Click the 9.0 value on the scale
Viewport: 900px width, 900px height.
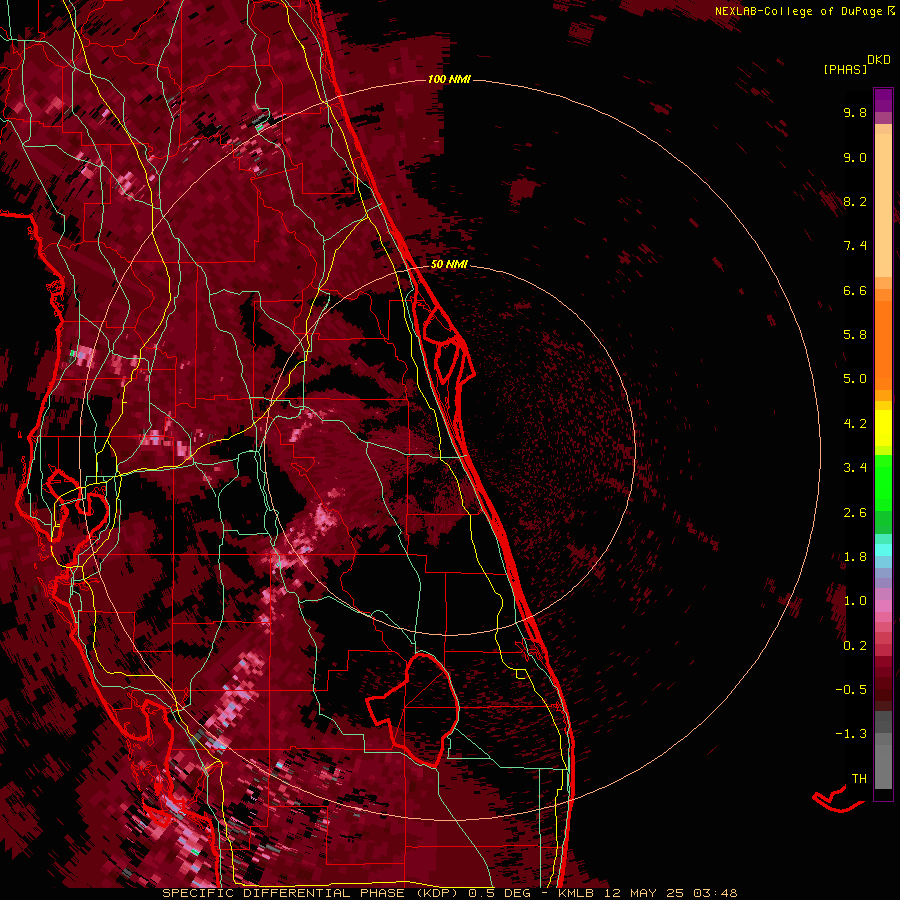point(855,157)
